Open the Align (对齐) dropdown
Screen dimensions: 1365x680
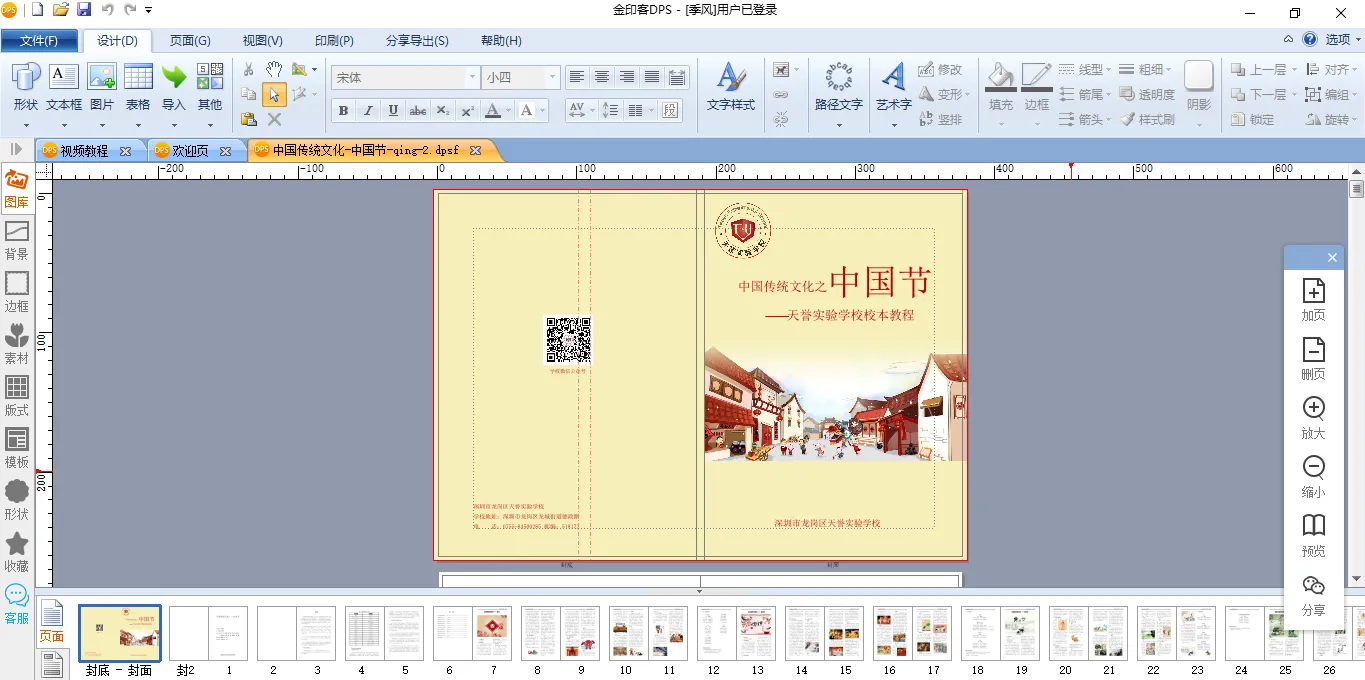tap(1330, 69)
